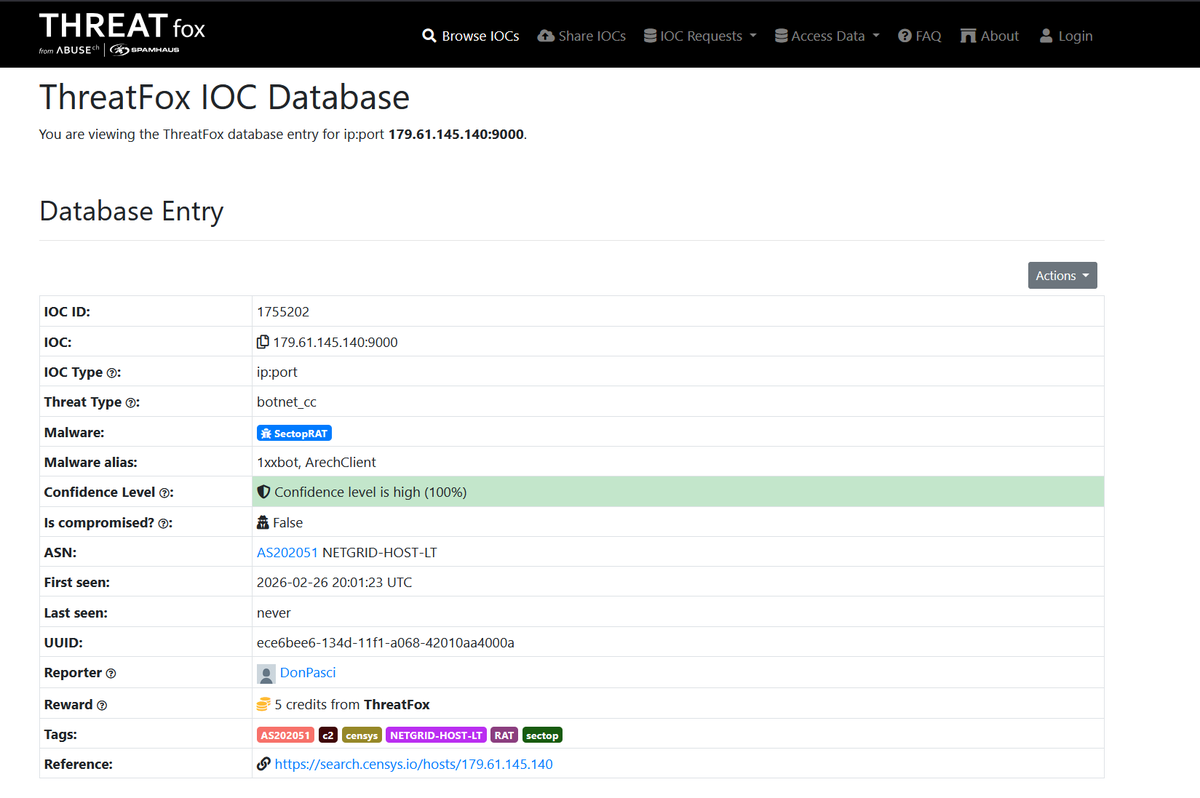Open the About page

pyautogui.click(x=990, y=36)
